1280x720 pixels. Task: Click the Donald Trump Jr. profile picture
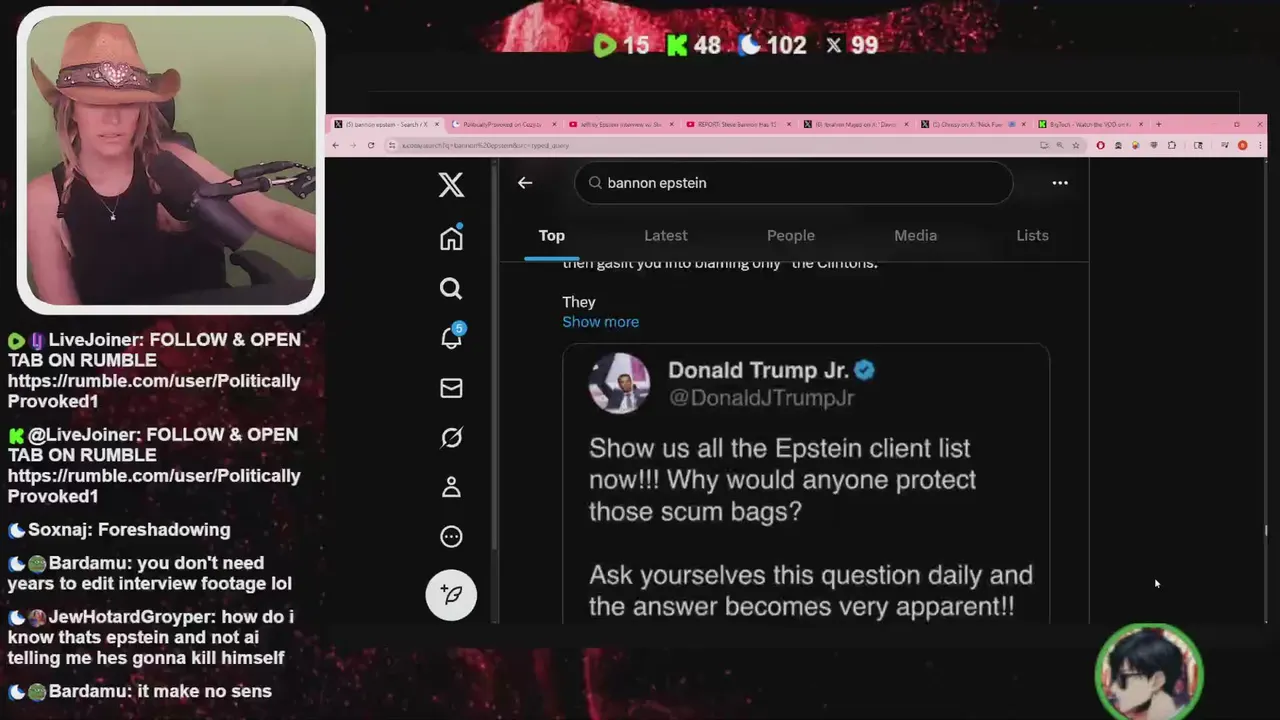tap(619, 383)
